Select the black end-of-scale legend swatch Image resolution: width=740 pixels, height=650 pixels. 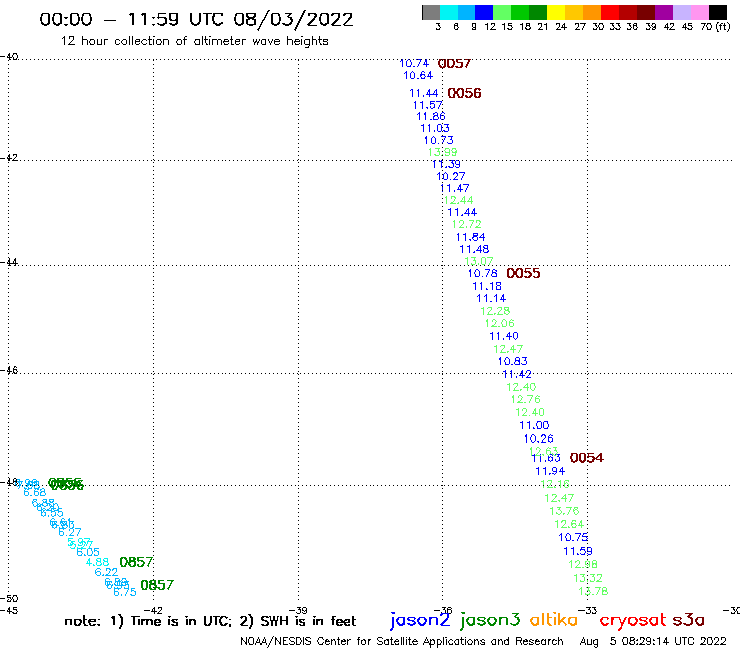(x=717, y=12)
